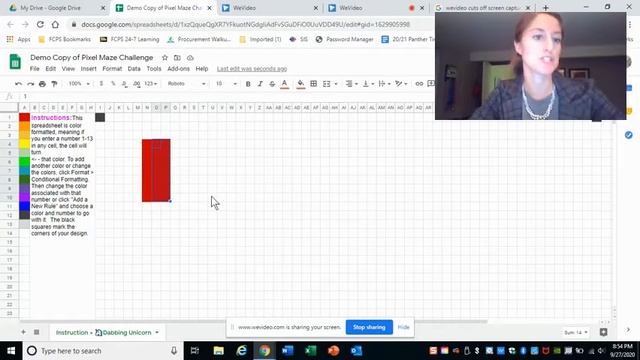Select the Paint format tool

tap(54, 84)
